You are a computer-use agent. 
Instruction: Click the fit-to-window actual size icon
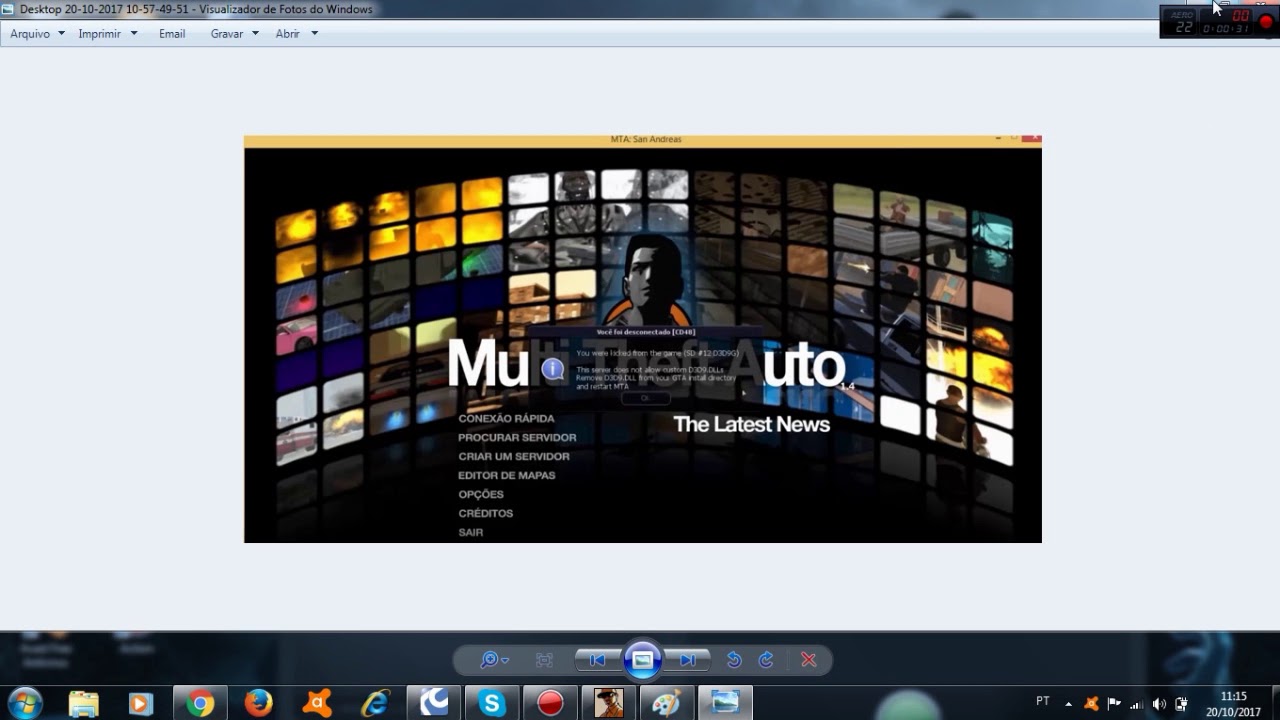pos(544,660)
